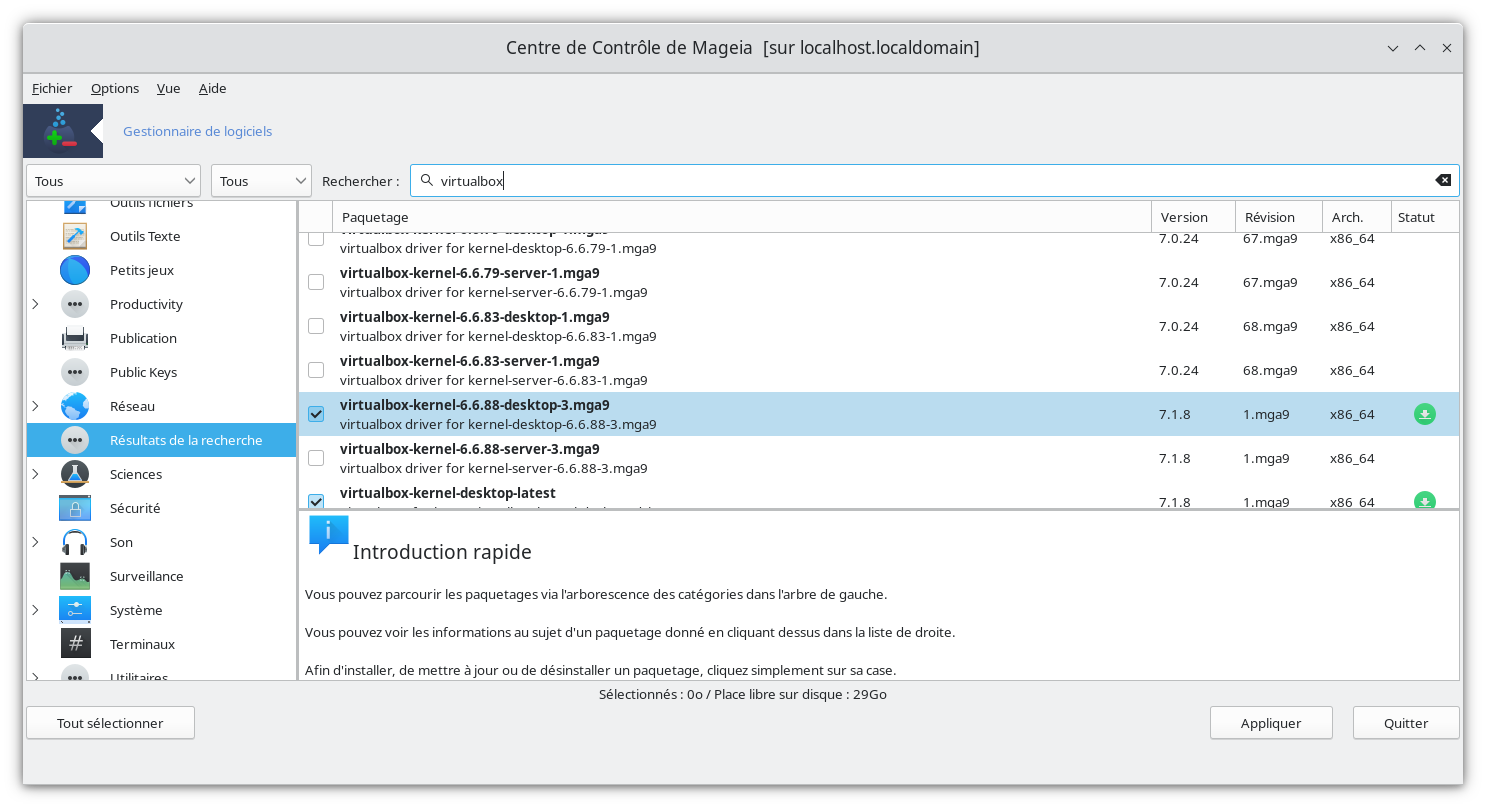
Task: Click the install status icon for virtualbox-kernel-6.6.88-desktop-3
Action: [1425, 414]
